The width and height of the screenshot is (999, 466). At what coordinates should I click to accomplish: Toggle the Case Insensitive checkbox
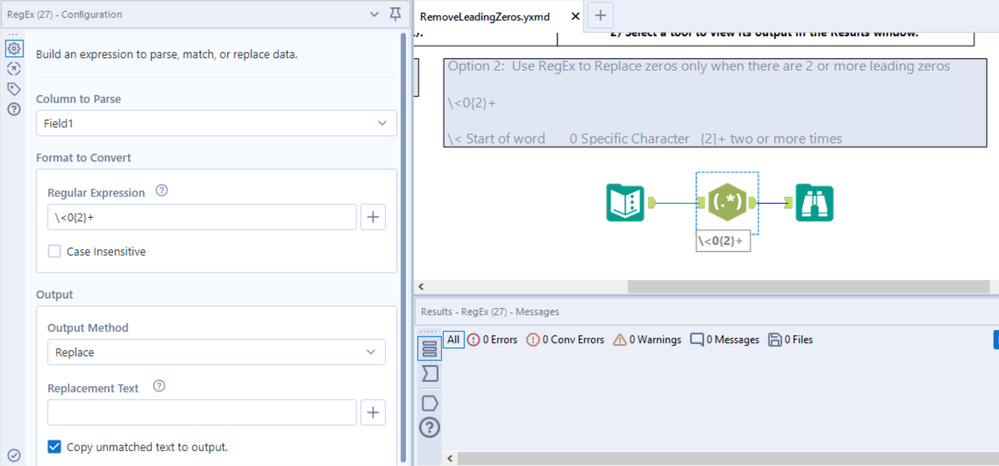[54, 252]
